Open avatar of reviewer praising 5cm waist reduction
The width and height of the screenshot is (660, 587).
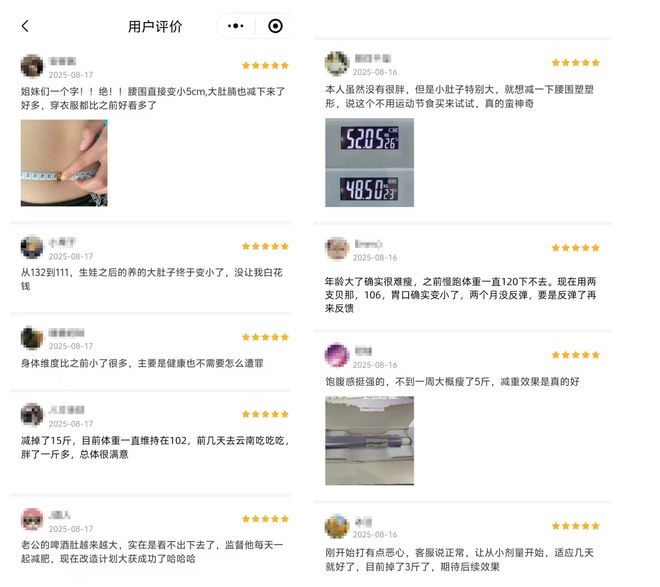point(32,66)
